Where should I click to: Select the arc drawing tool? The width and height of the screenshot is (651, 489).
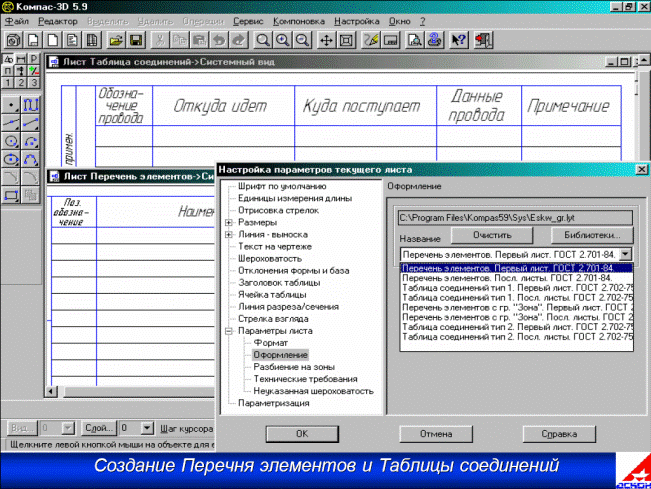pyautogui.click(x=31, y=141)
